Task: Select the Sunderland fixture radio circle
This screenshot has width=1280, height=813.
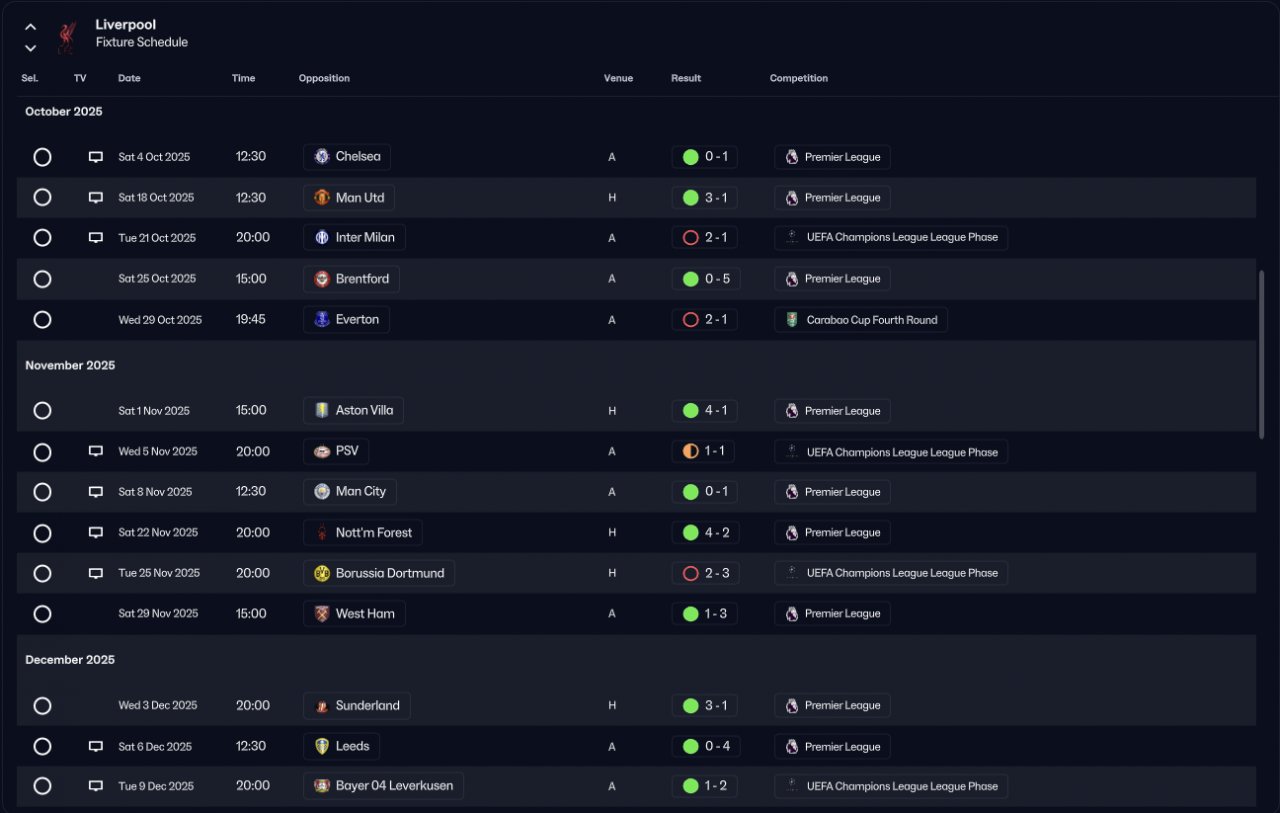Action: [x=42, y=706]
